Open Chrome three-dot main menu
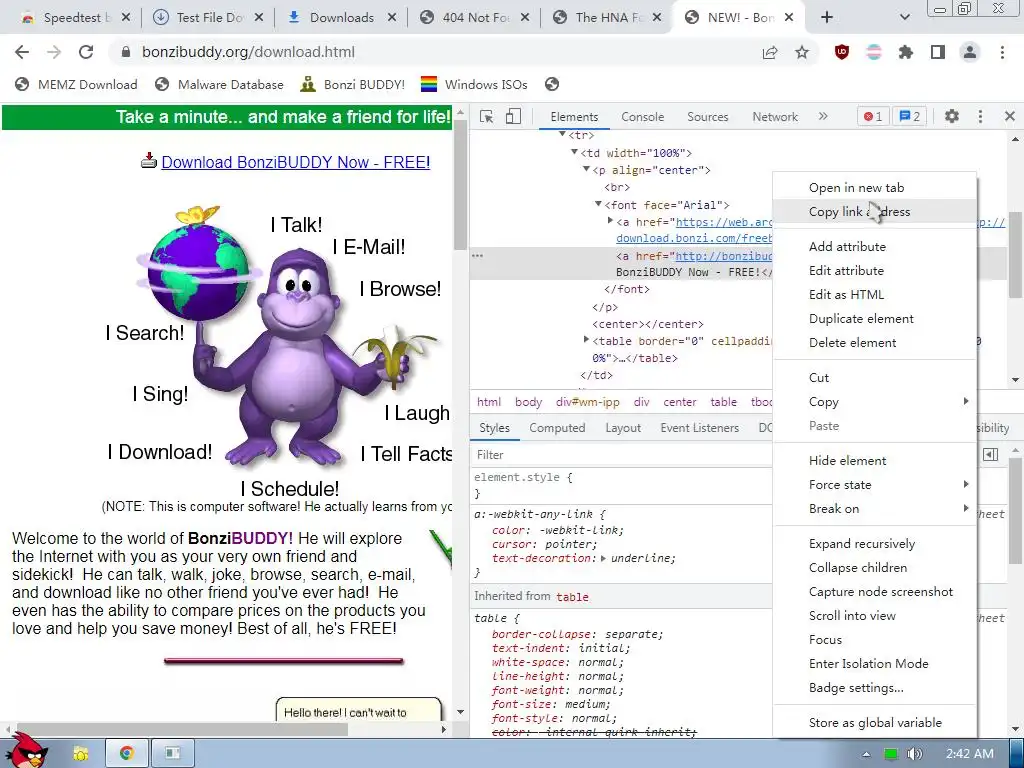The image size is (1024, 768). point(1002,52)
